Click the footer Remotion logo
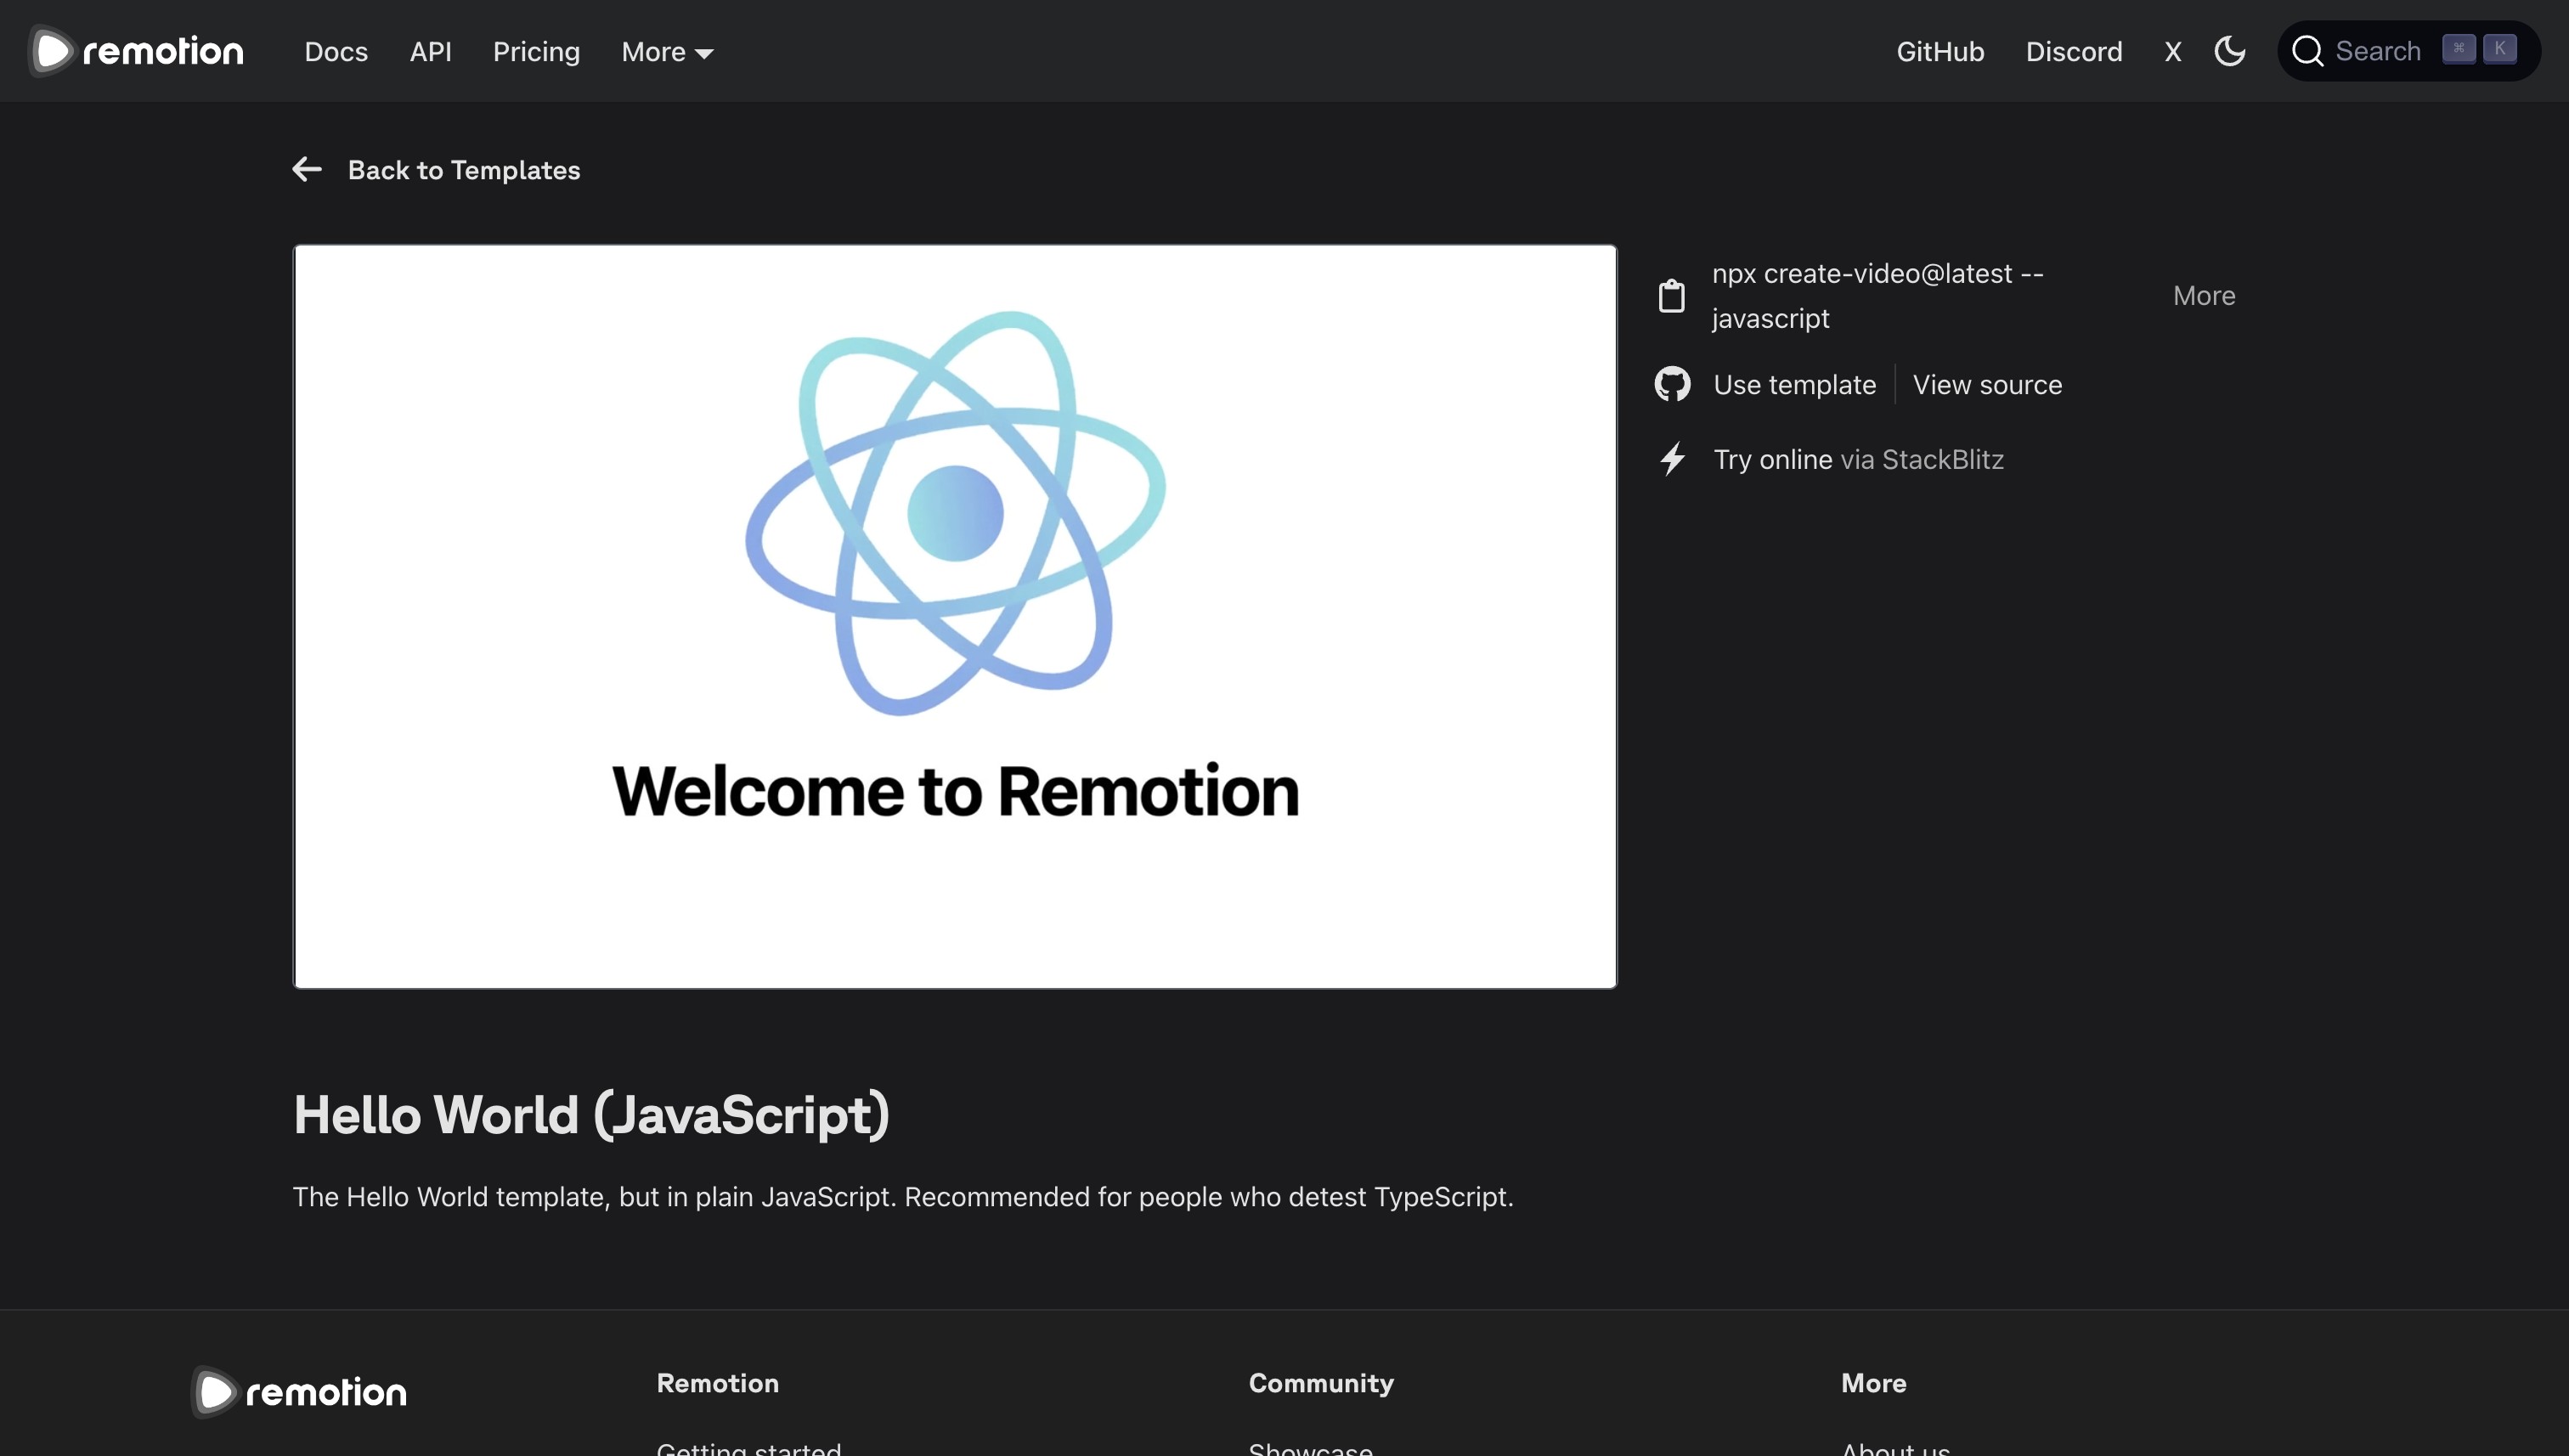 tap(299, 1391)
